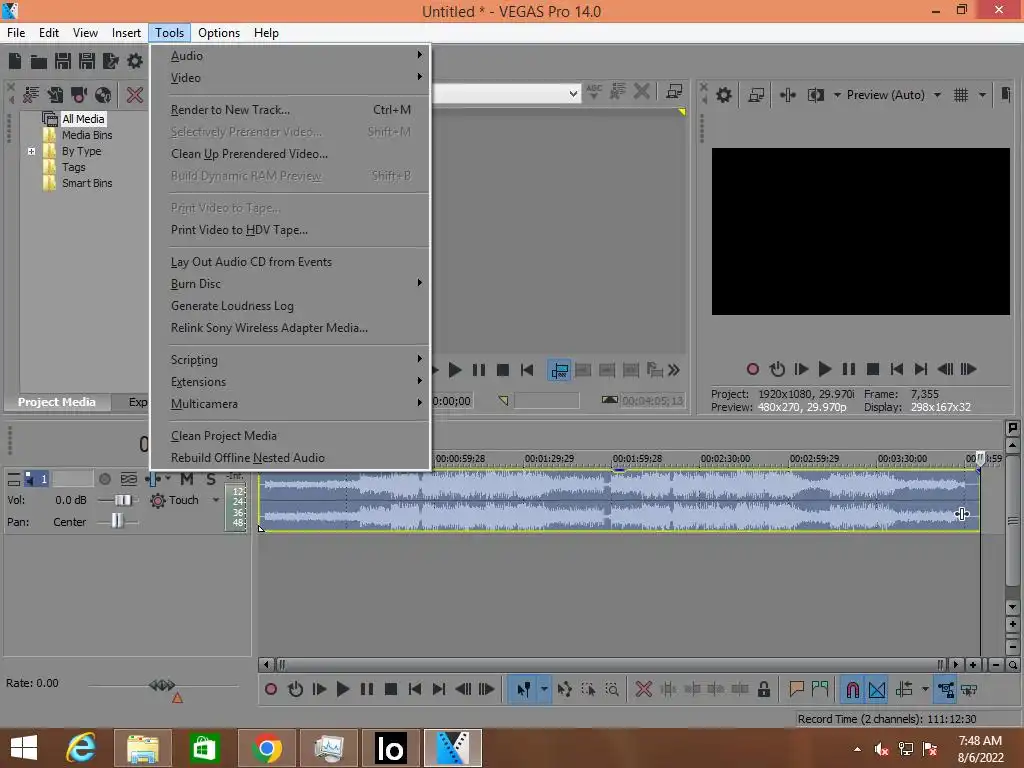Solo track 1 with the S button
Screen dimensions: 1024x768
tap(210, 479)
